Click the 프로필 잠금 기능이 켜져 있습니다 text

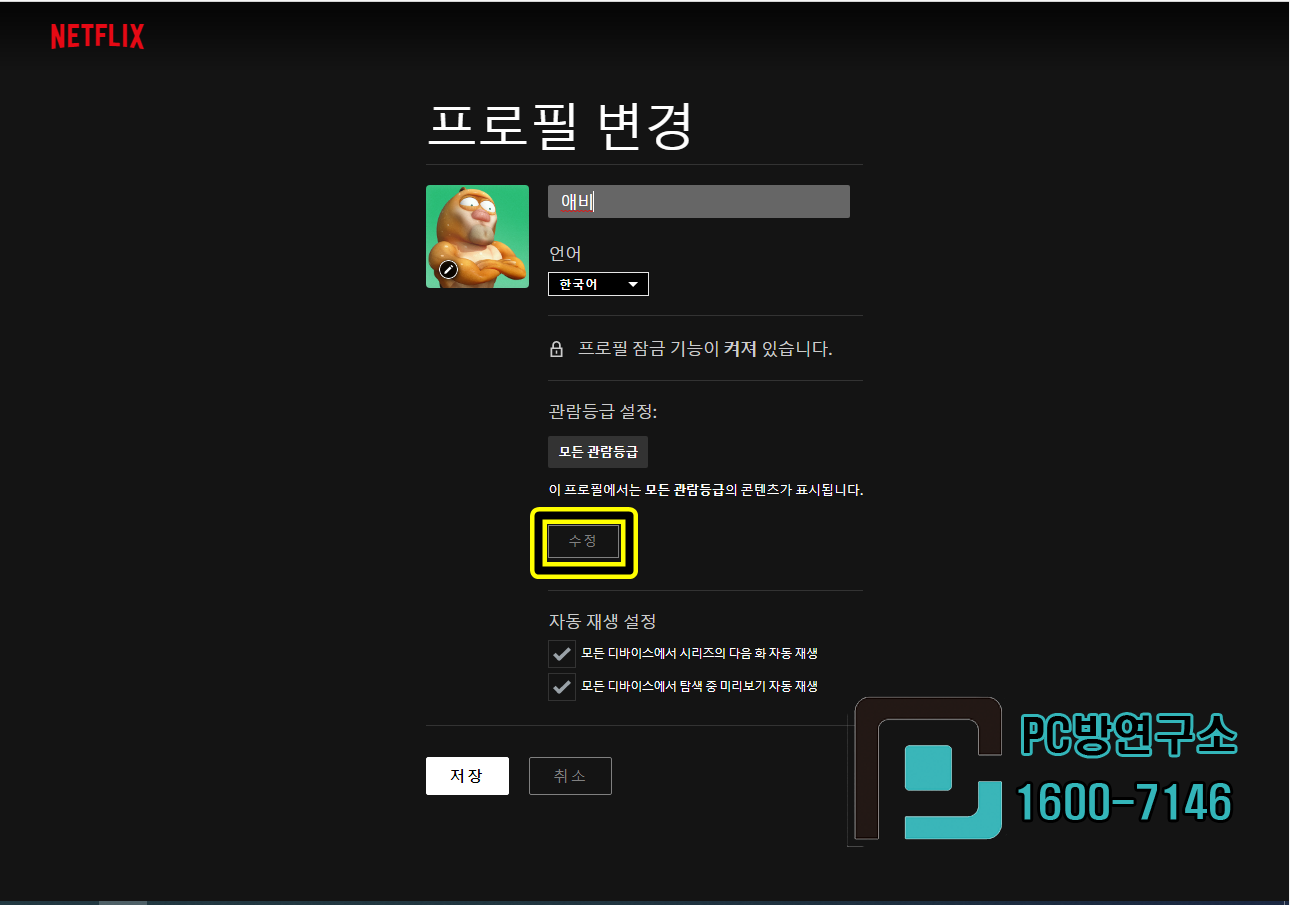tap(705, 349)
